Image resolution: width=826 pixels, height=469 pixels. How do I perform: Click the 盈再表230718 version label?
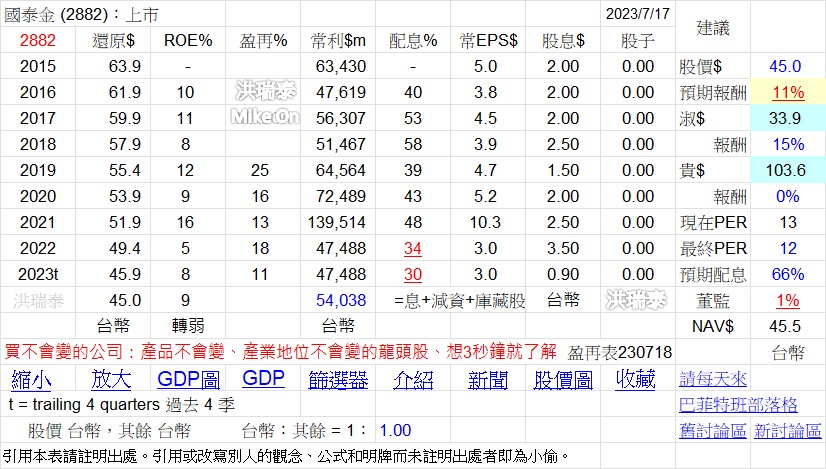click(x=620, y=353)
